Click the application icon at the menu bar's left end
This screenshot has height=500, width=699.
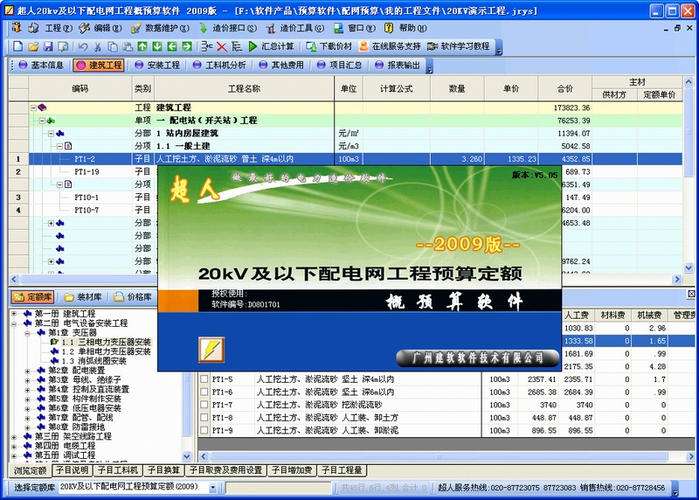tap(16, 28)
